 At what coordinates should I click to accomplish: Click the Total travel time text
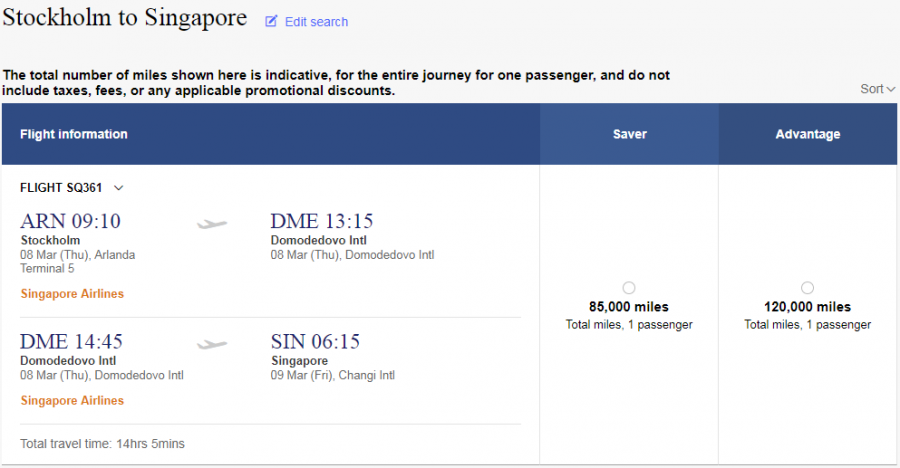[102, 444]
